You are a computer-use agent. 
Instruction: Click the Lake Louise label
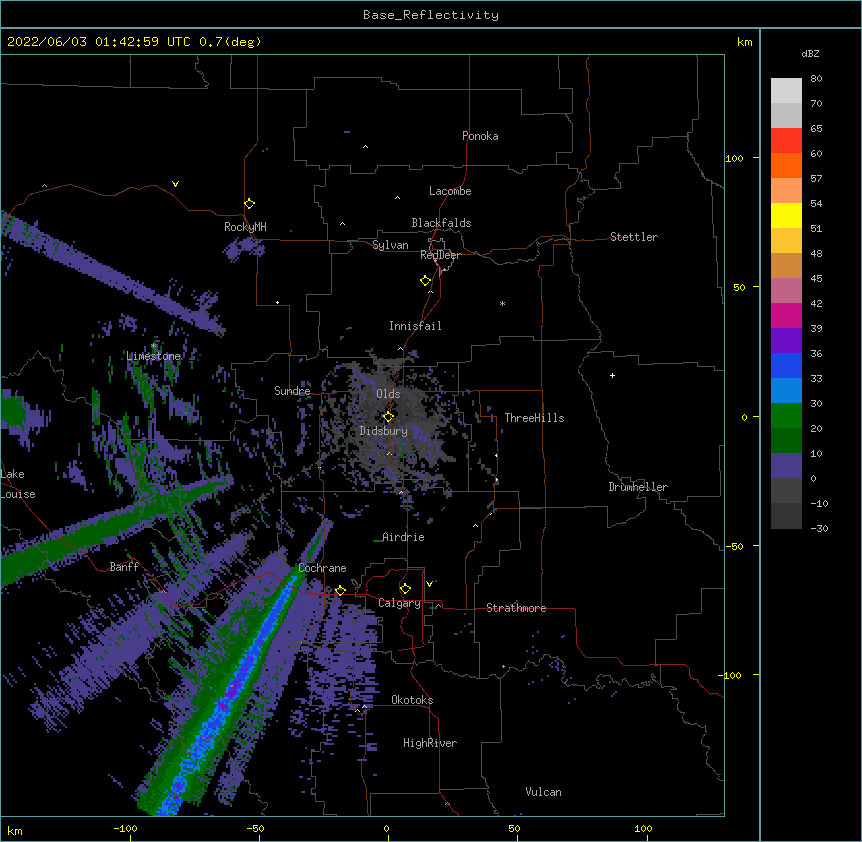18,484
